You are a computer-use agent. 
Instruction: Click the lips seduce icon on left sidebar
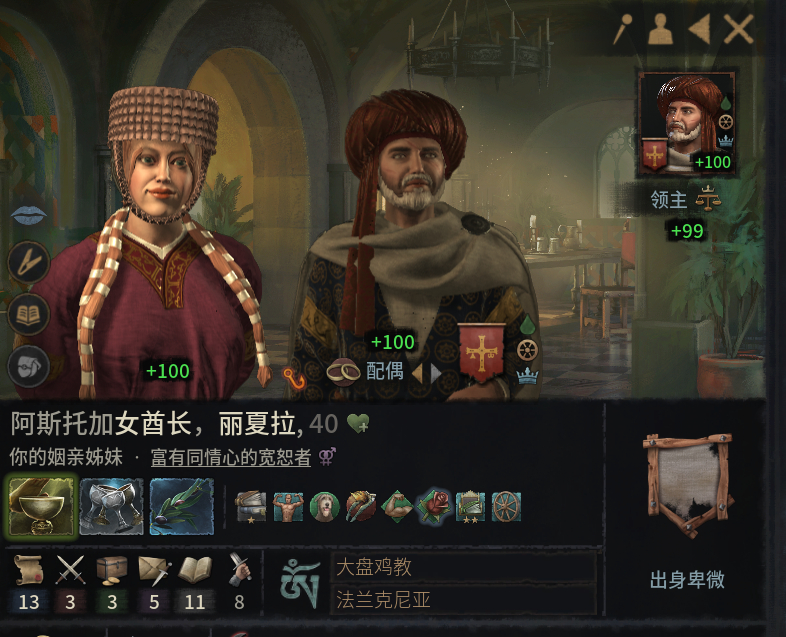pos(29,215)
